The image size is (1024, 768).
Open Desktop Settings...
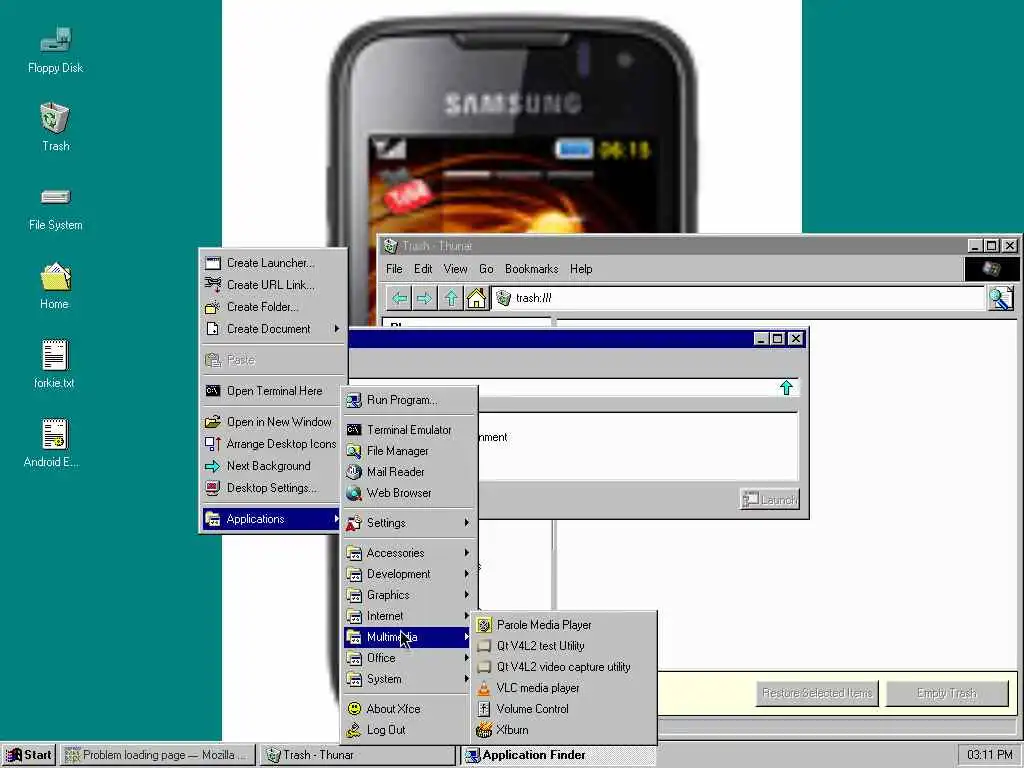[273, 488]
